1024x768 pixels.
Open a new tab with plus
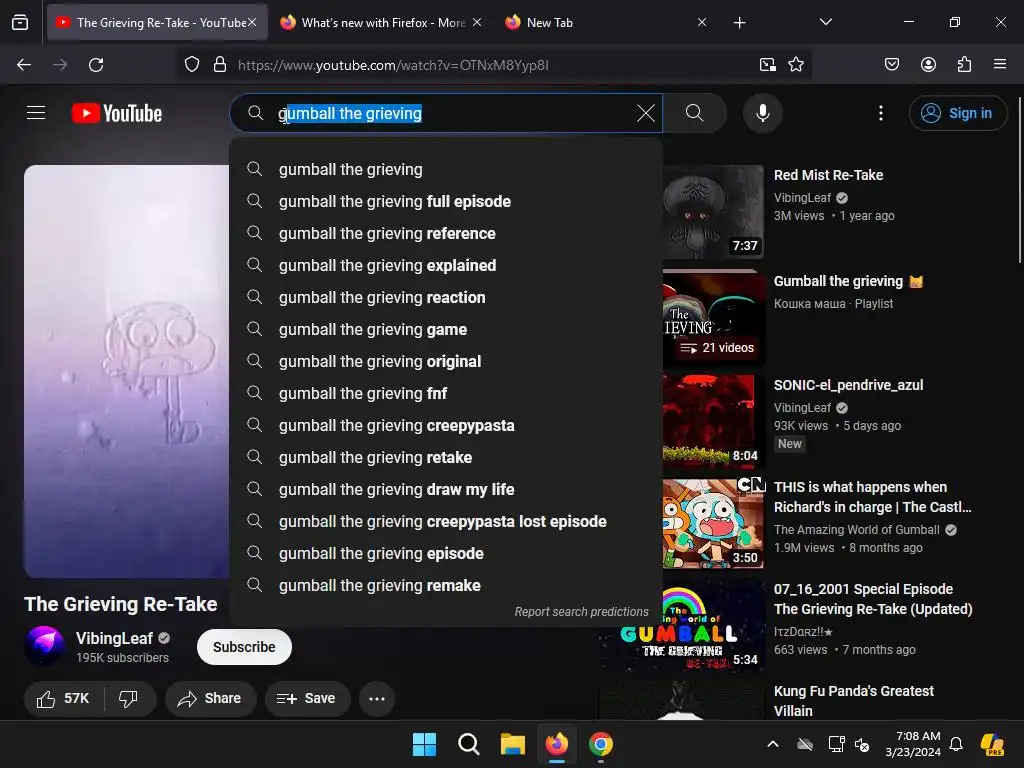point(739,23)
